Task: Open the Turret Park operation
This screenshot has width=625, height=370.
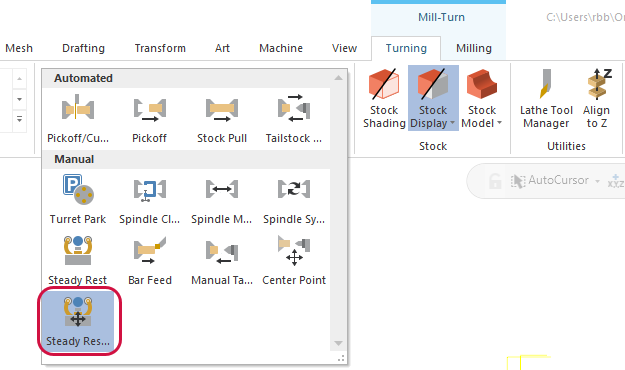Action: tap(78, 199)
